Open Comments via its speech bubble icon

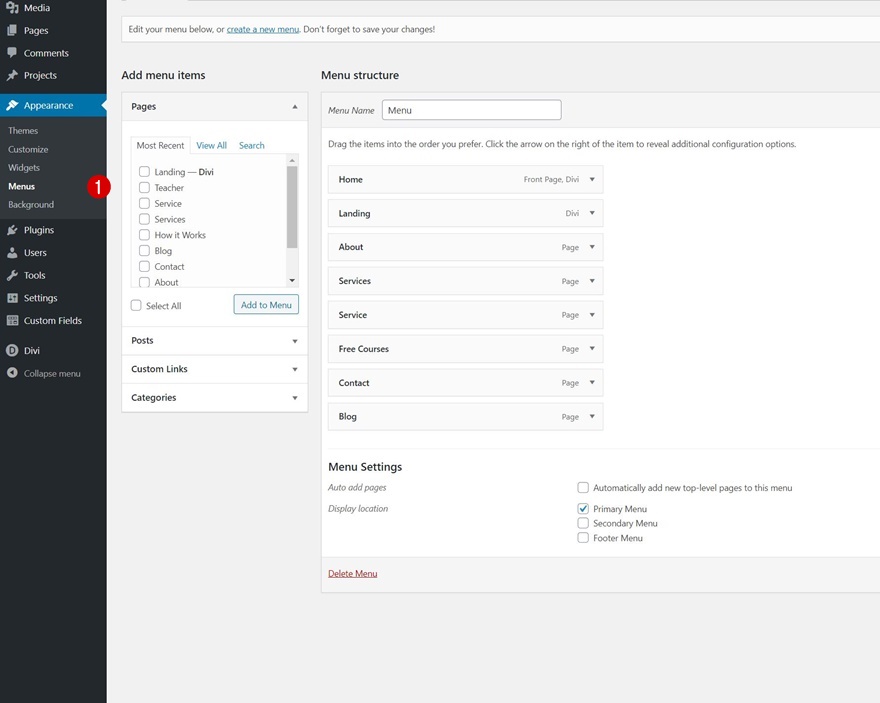click(x=13, y=53)
